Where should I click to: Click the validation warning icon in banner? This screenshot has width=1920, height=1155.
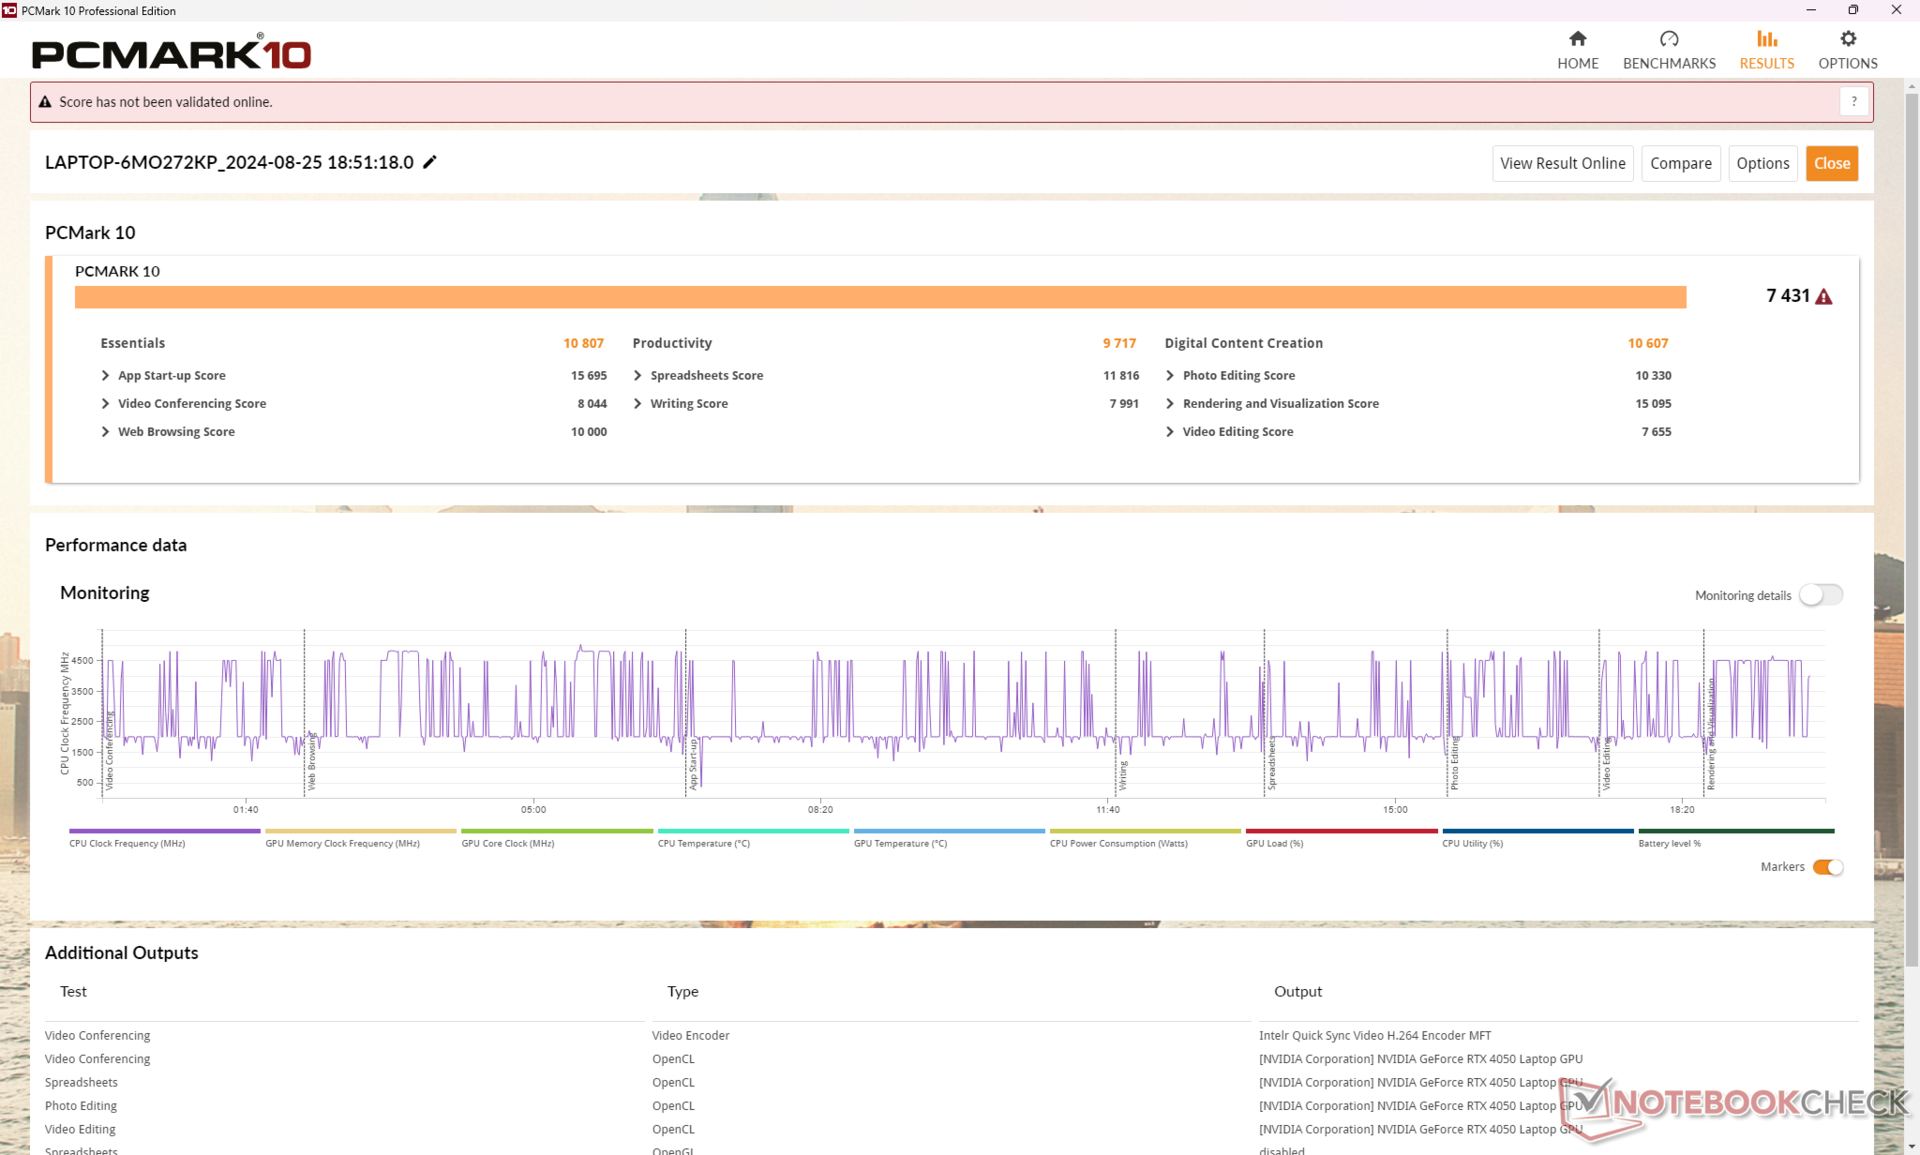45,102
